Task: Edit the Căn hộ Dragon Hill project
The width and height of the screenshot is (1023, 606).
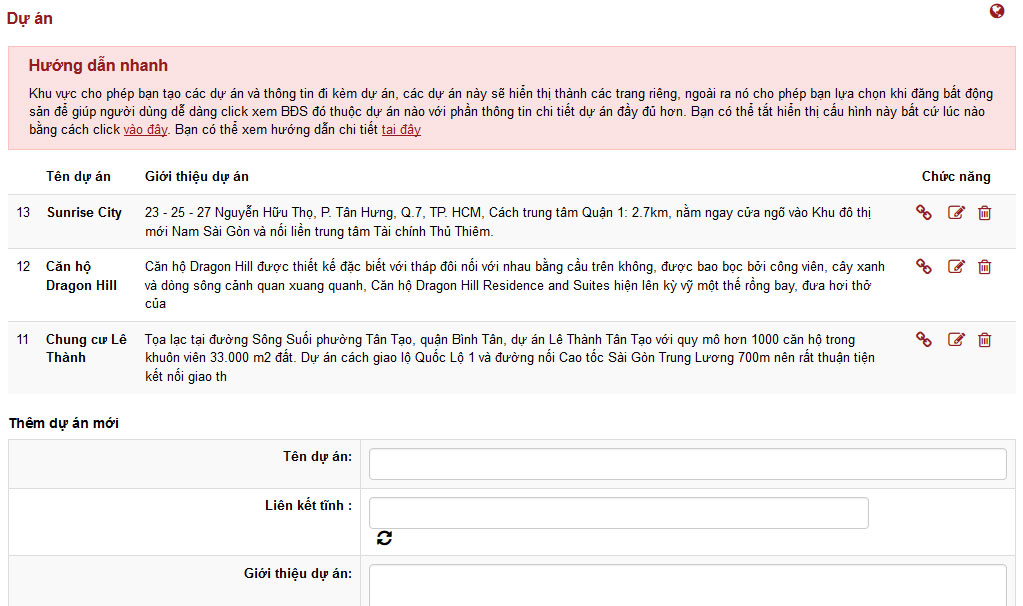Action: [x=956, y=267]
